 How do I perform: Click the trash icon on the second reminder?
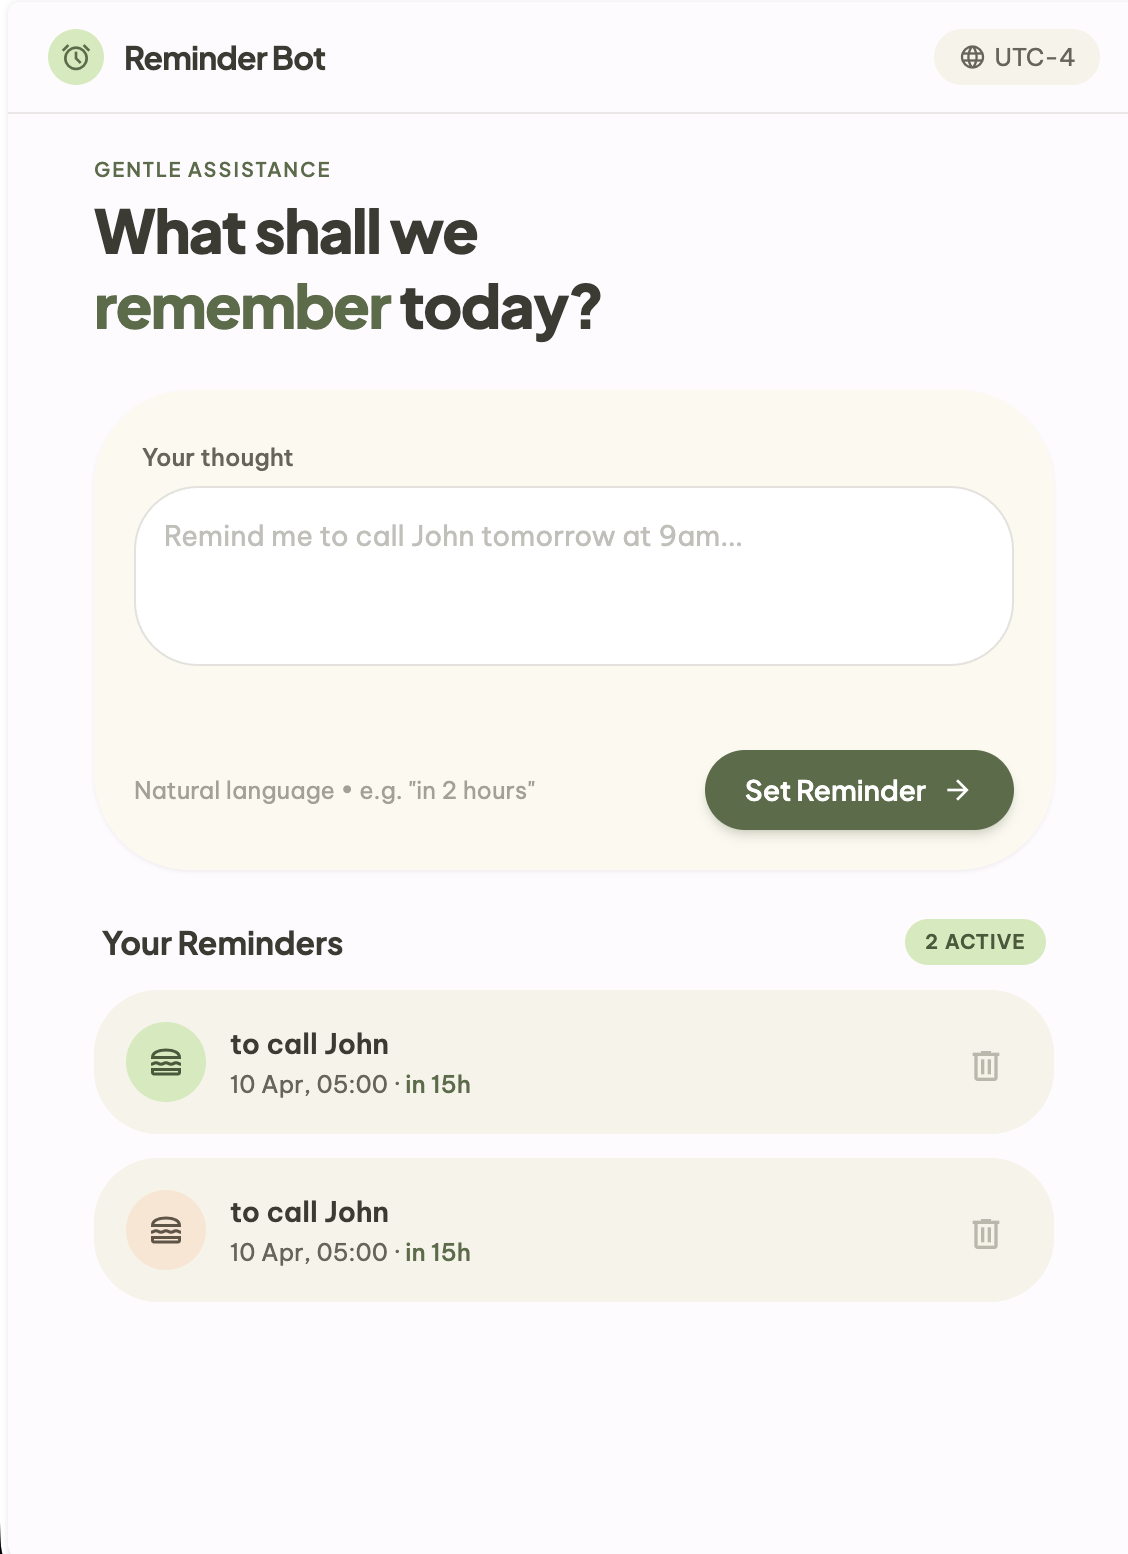coord(986,1235)
